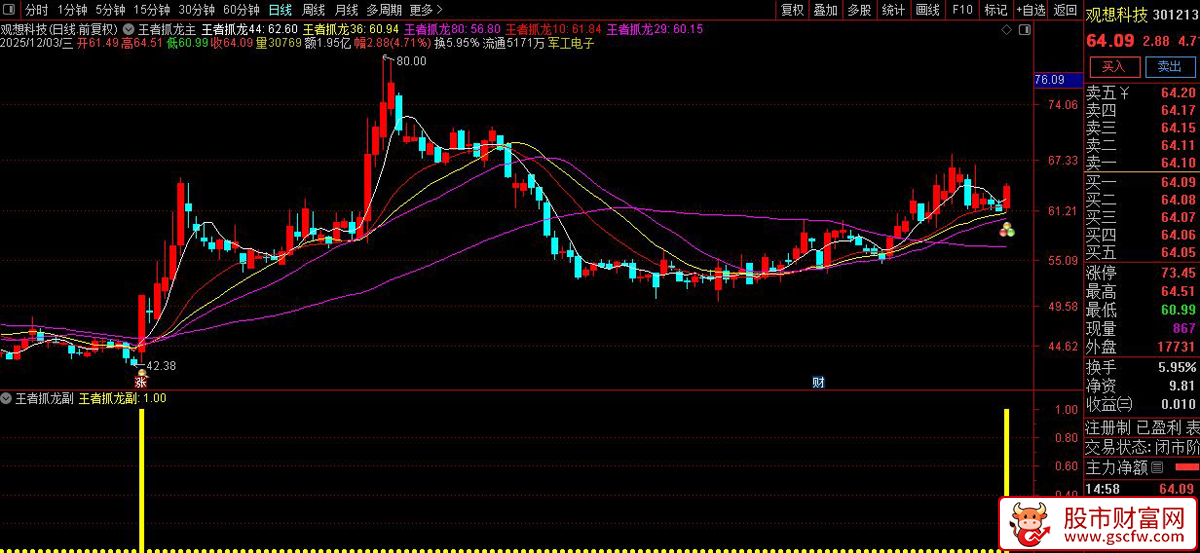1200x553 pixels.
Task: Select the 卖三 row at 64.15
Action: point(1142,128)
